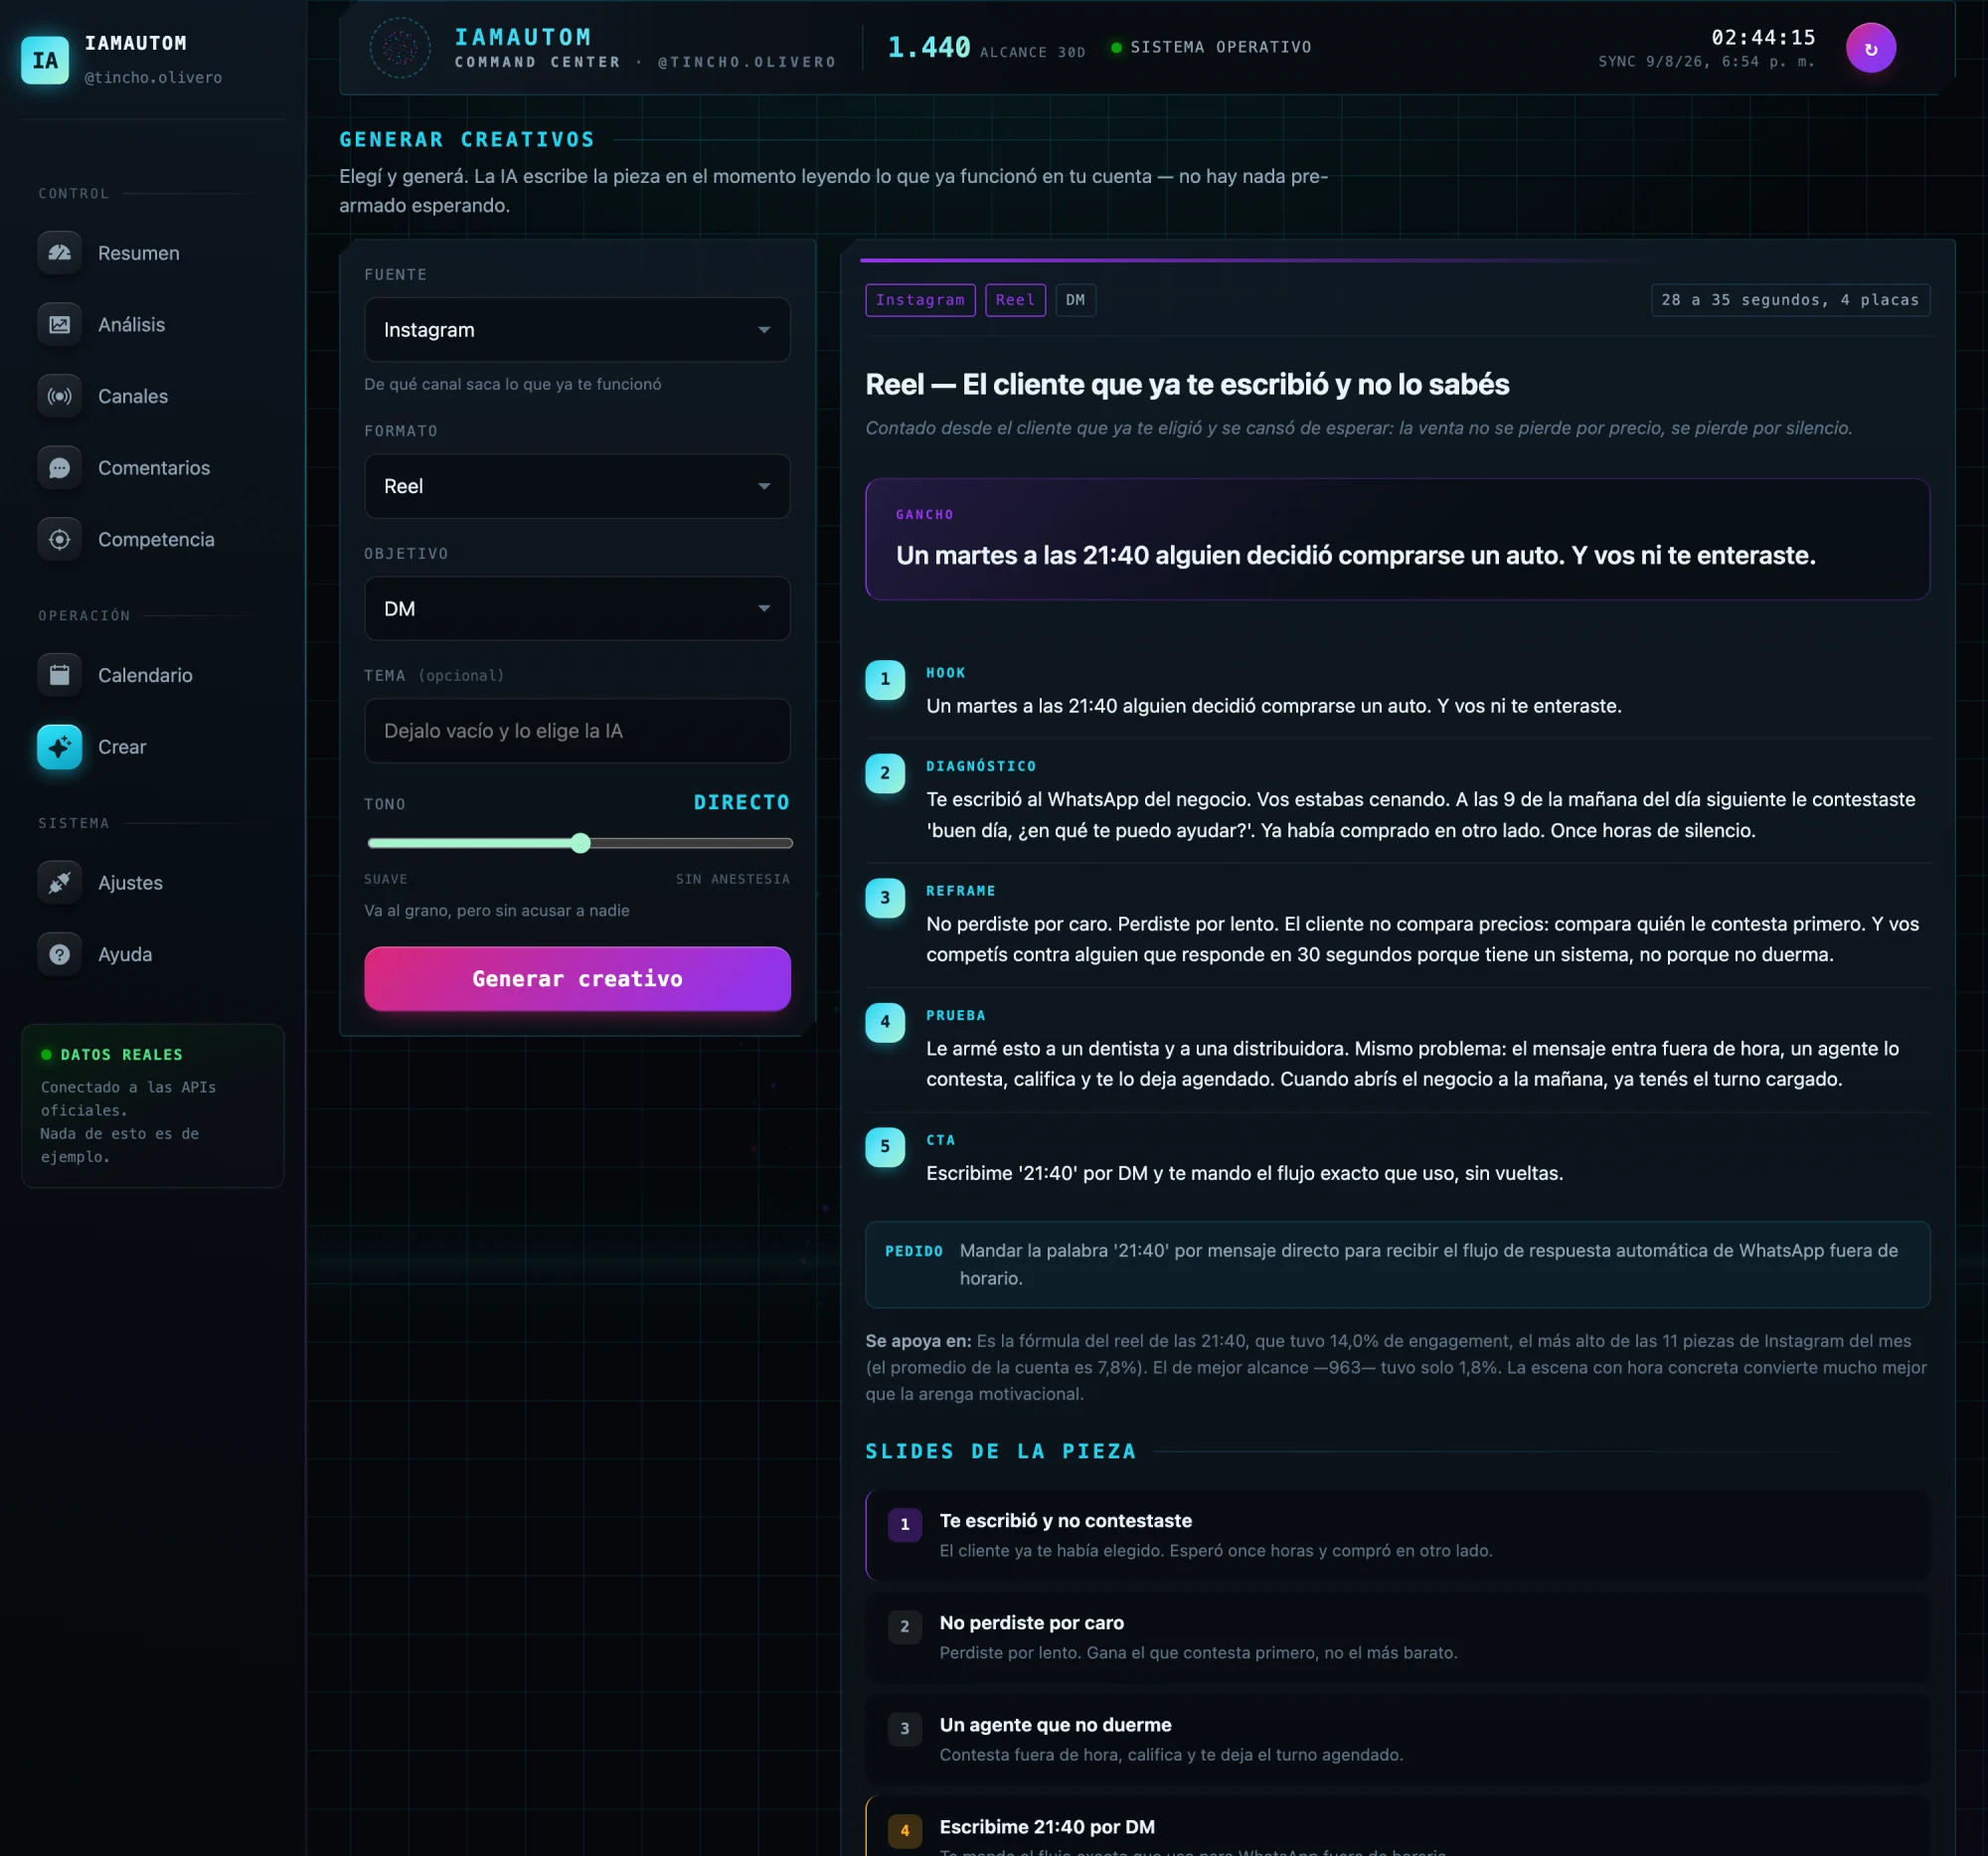Click step 3 REFRAME number badge
The image size is (1988, 1856).
(x=885, y=898)
